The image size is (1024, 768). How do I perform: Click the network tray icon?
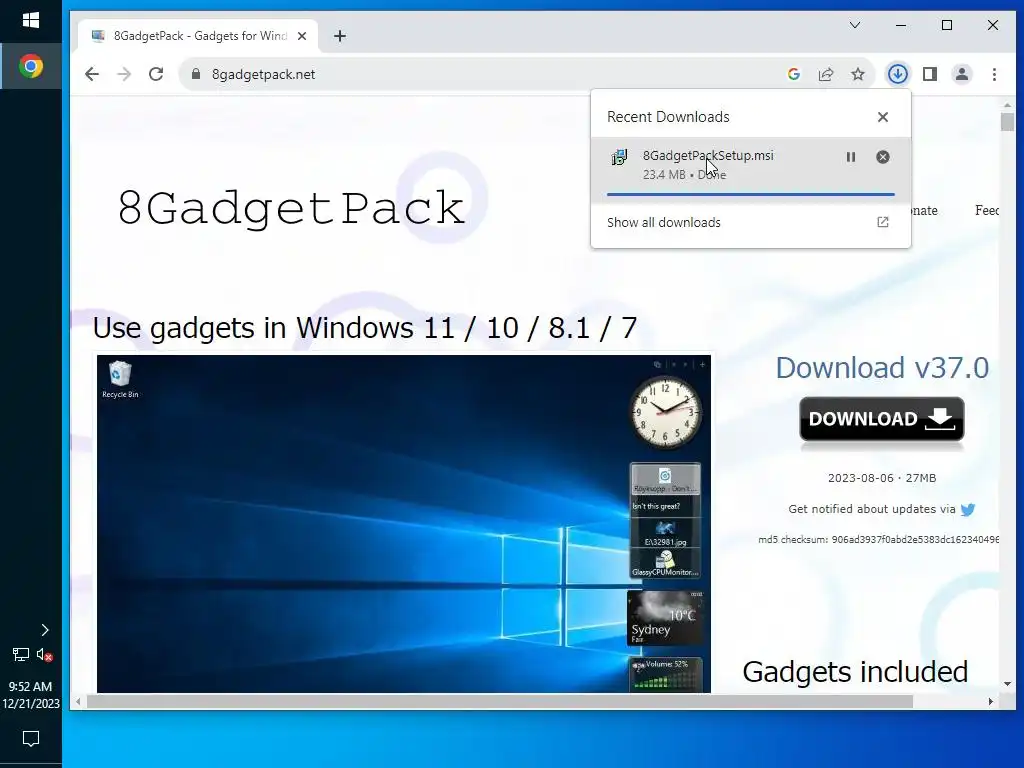(x=20, y=654)
